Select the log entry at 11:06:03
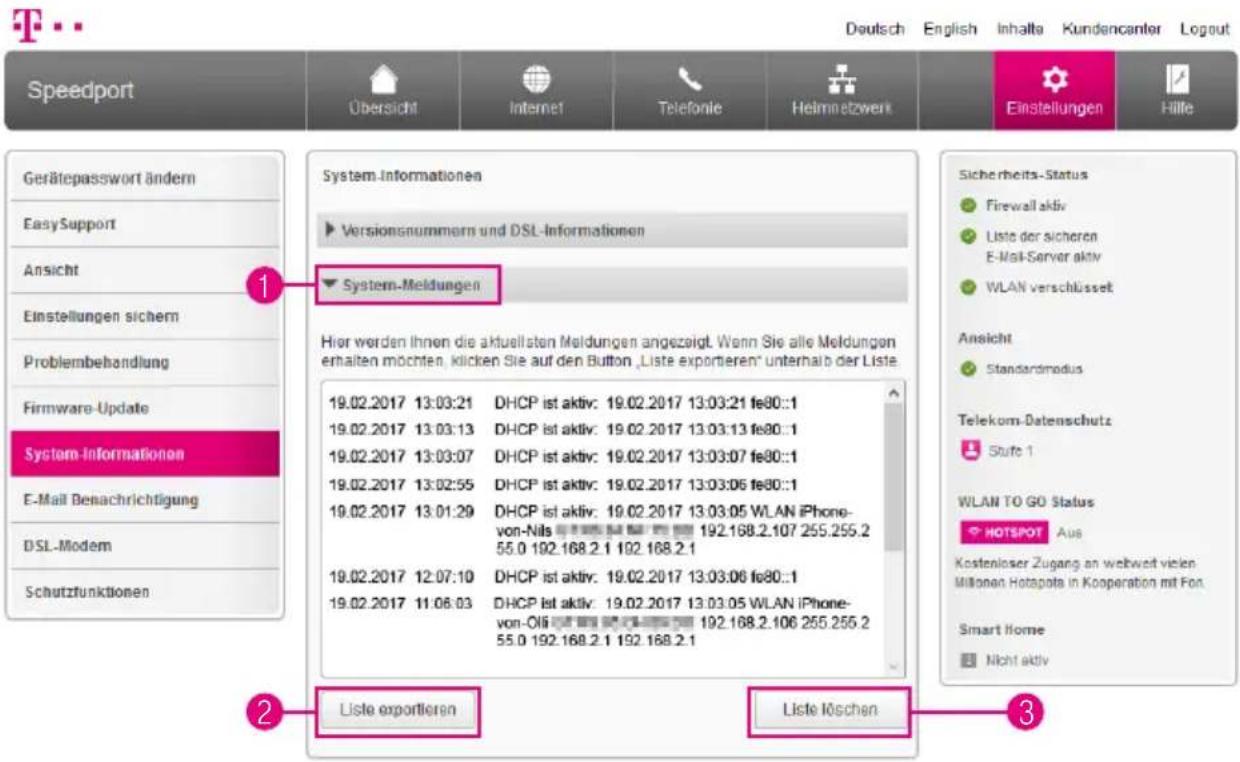The image size is (1240, 762). (x=600, y=623)
